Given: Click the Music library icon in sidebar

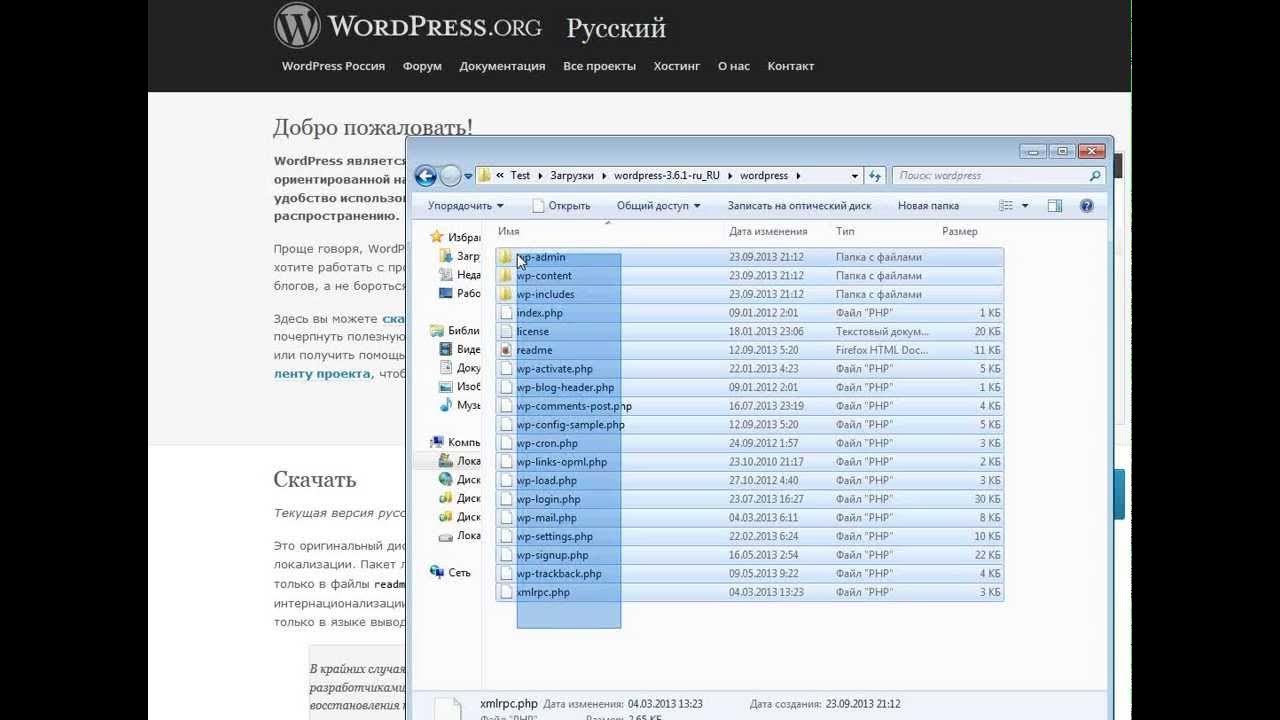Looking at the screenshot, I should click(x=447, y=406).
